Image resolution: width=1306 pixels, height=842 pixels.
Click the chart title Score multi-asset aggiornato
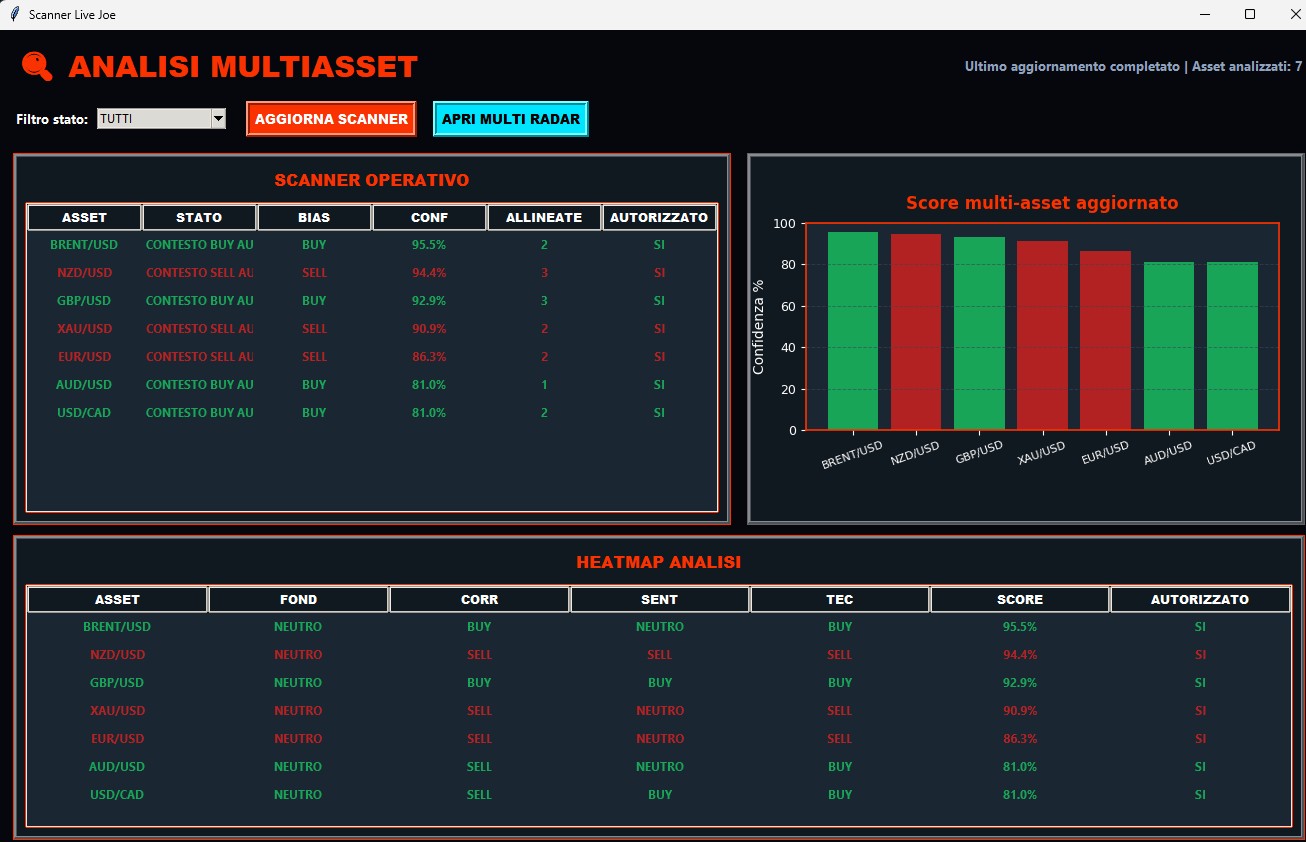[1042, 202]
